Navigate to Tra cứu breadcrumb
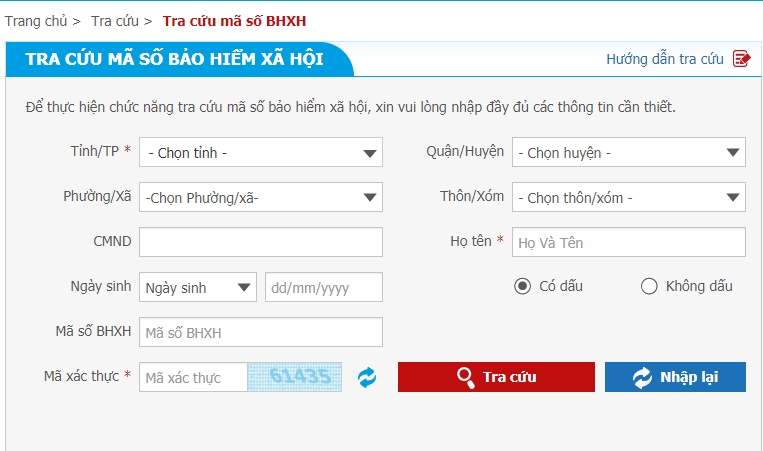Viewport: 763px width, 451px height. tap(114, 20)
